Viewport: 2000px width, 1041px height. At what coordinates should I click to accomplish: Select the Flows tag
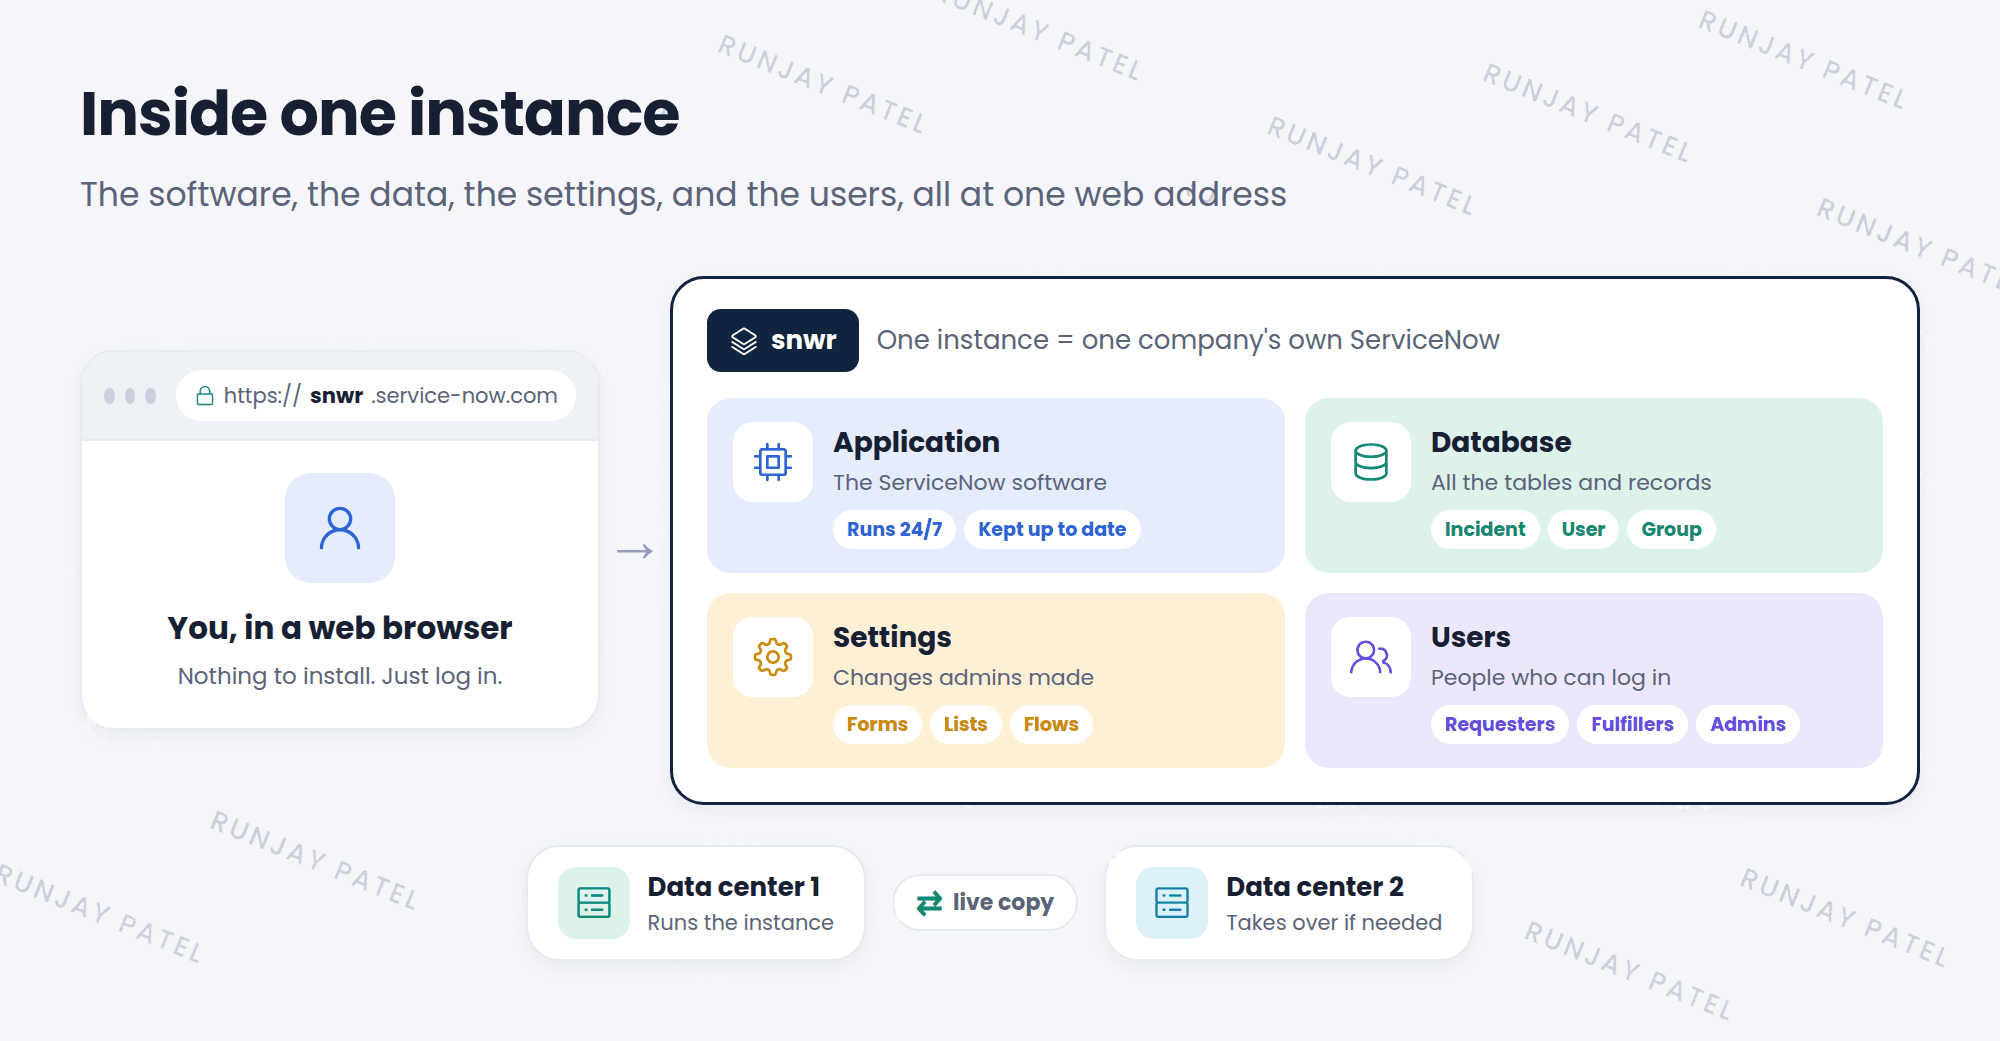pos(1051,724)
